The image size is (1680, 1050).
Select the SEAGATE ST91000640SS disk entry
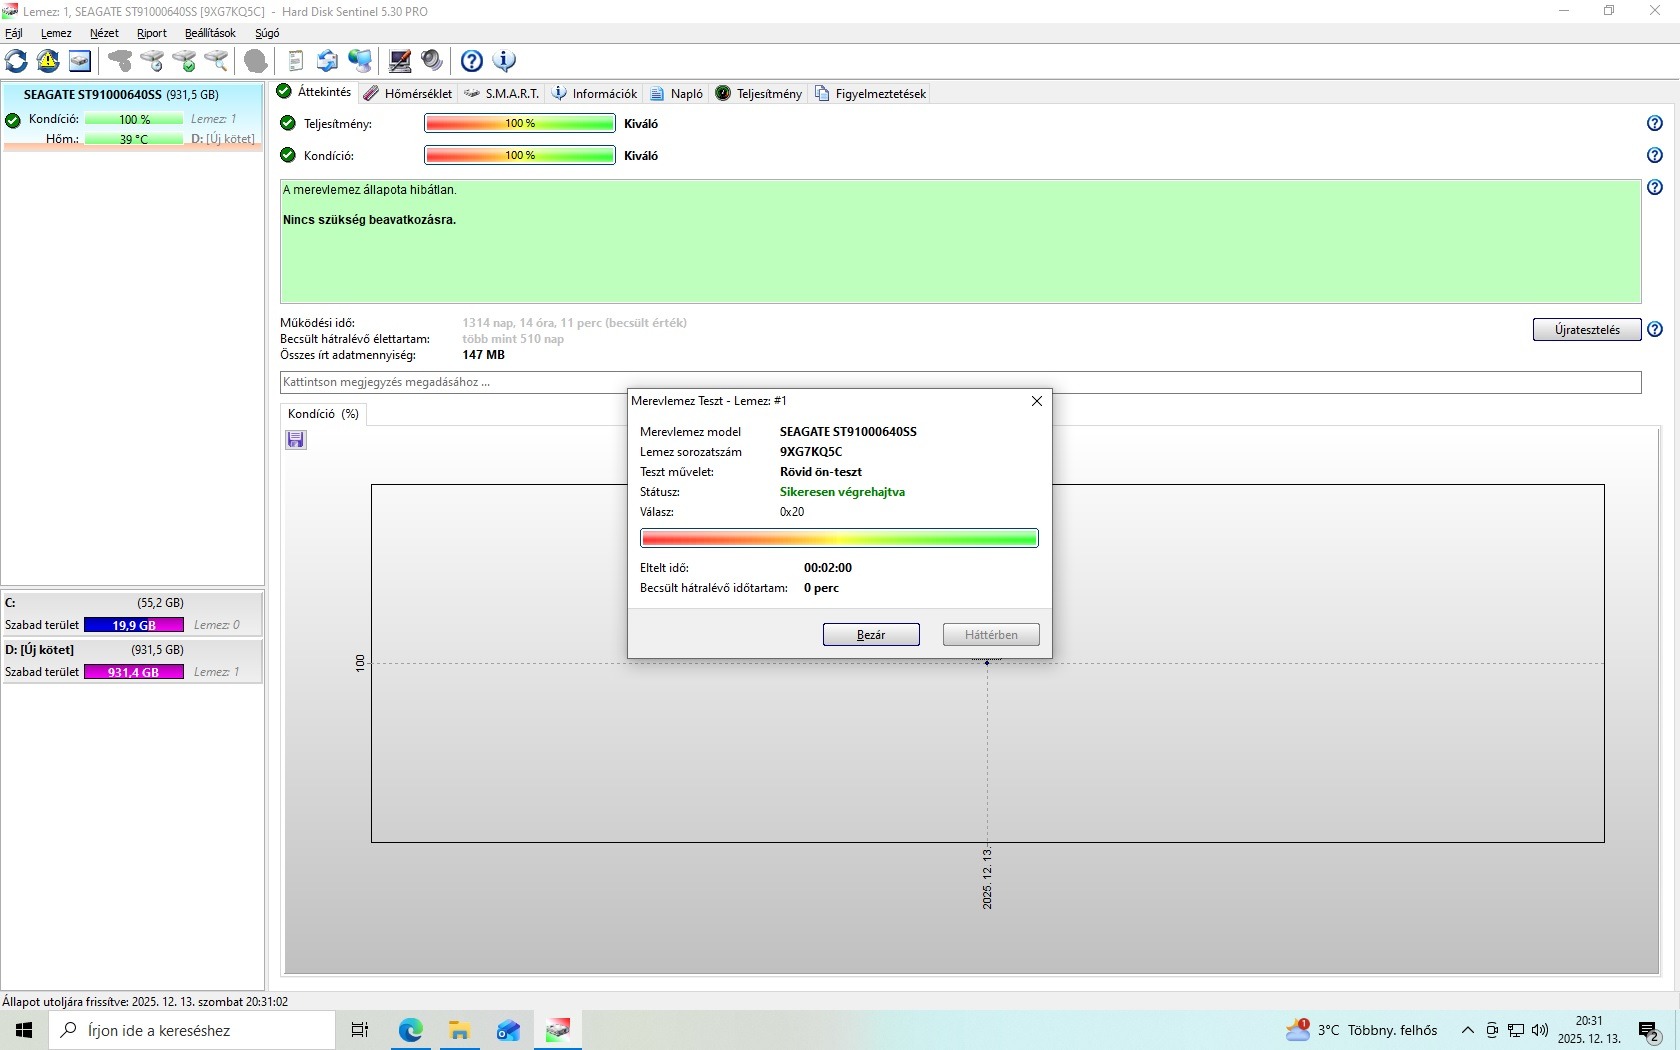point(132,118)
